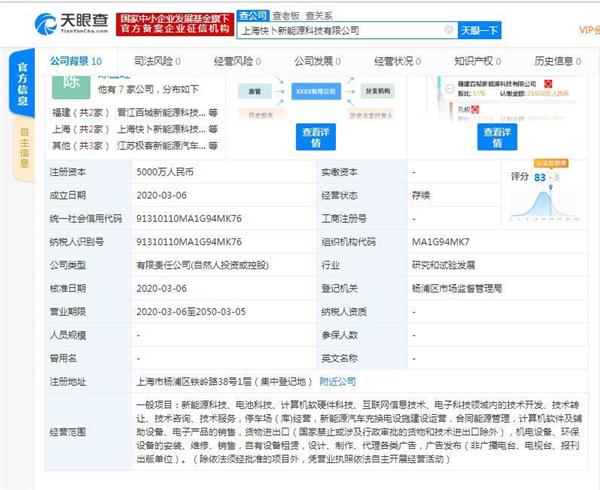Screen dimensions: 600x490
Task: Select the 查老板 search tab
Action: 285,16
